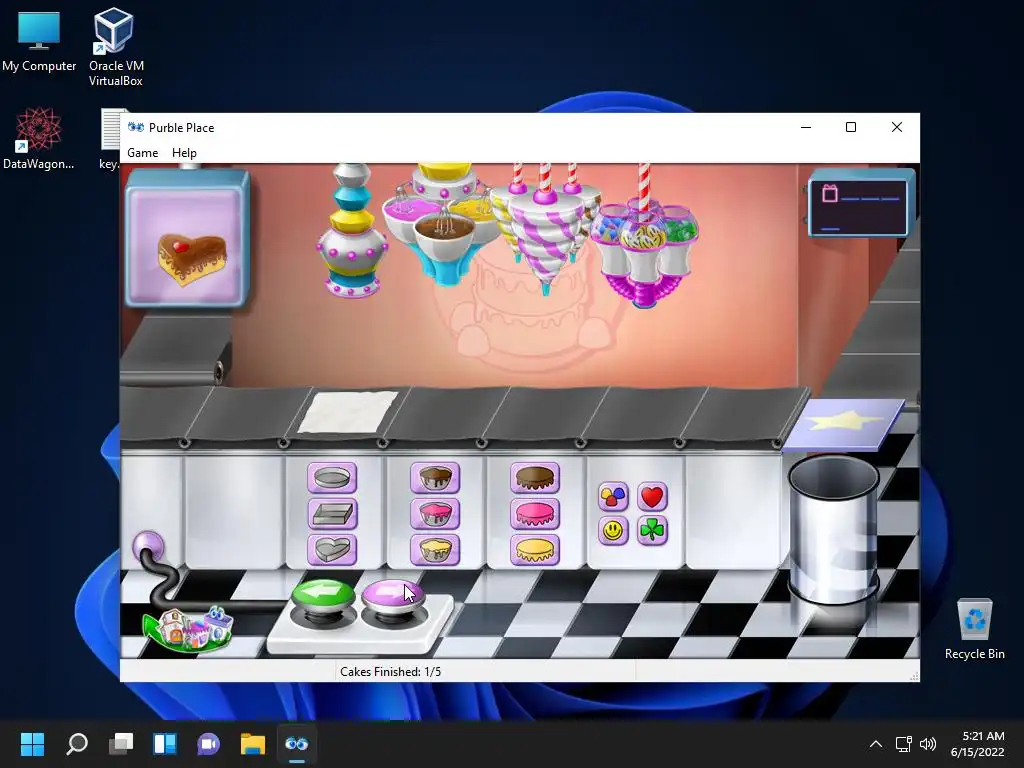Click the Purble Place town home icon
Image resolution: width=1024 pixels, height=768 pixels.
click(x=188, y=630)
